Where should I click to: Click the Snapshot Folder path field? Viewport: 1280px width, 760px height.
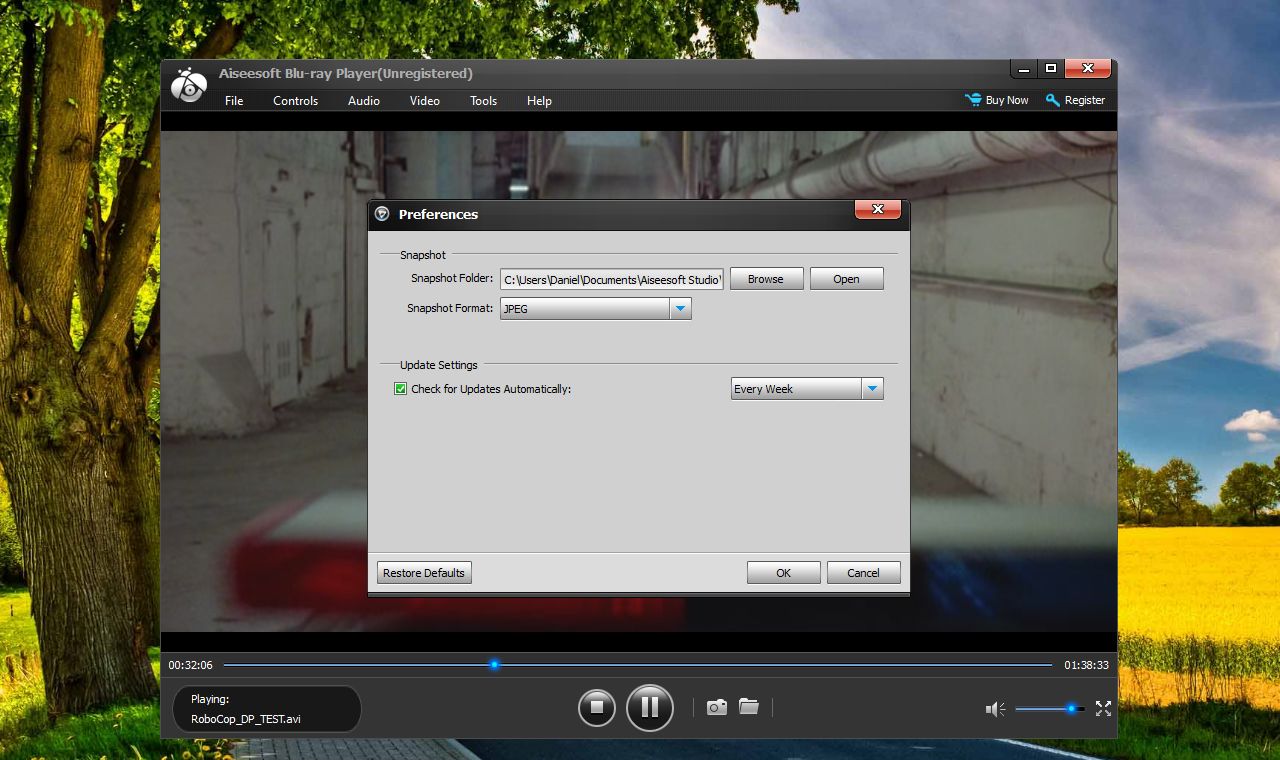pyautogui.click(x=612, y=280)
